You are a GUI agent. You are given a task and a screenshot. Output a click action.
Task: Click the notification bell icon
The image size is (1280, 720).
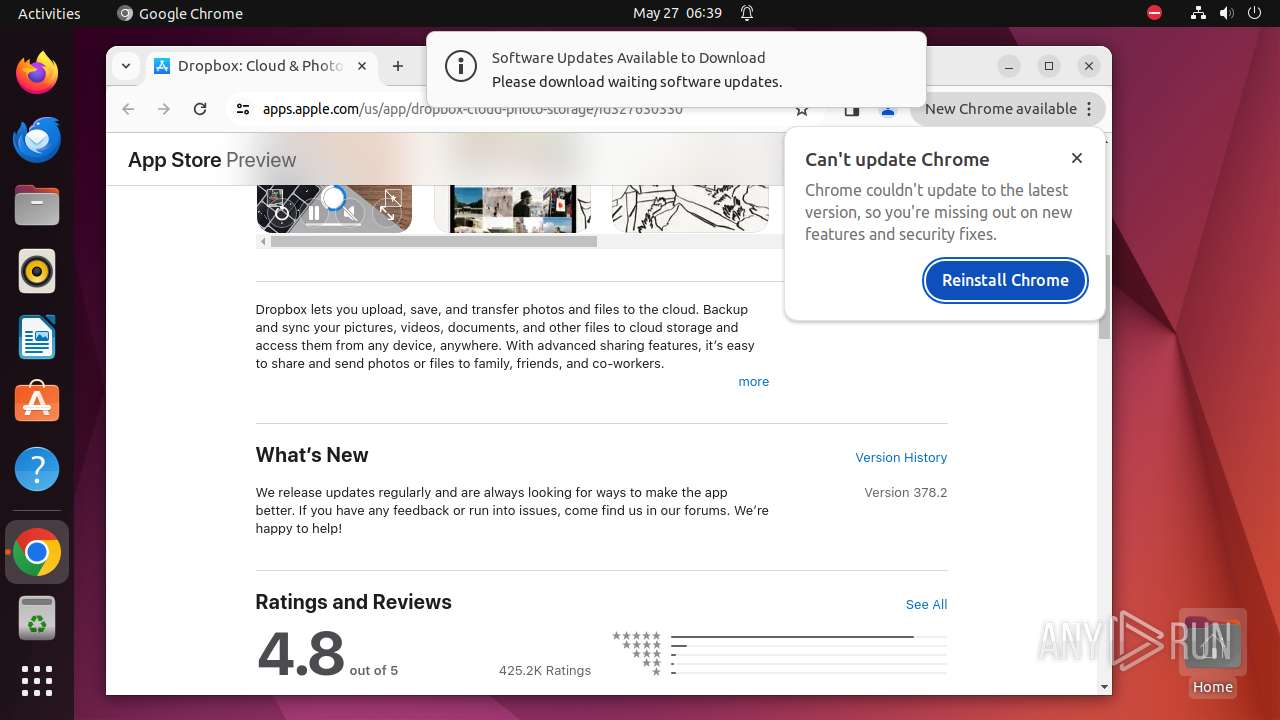click(747, 13)
